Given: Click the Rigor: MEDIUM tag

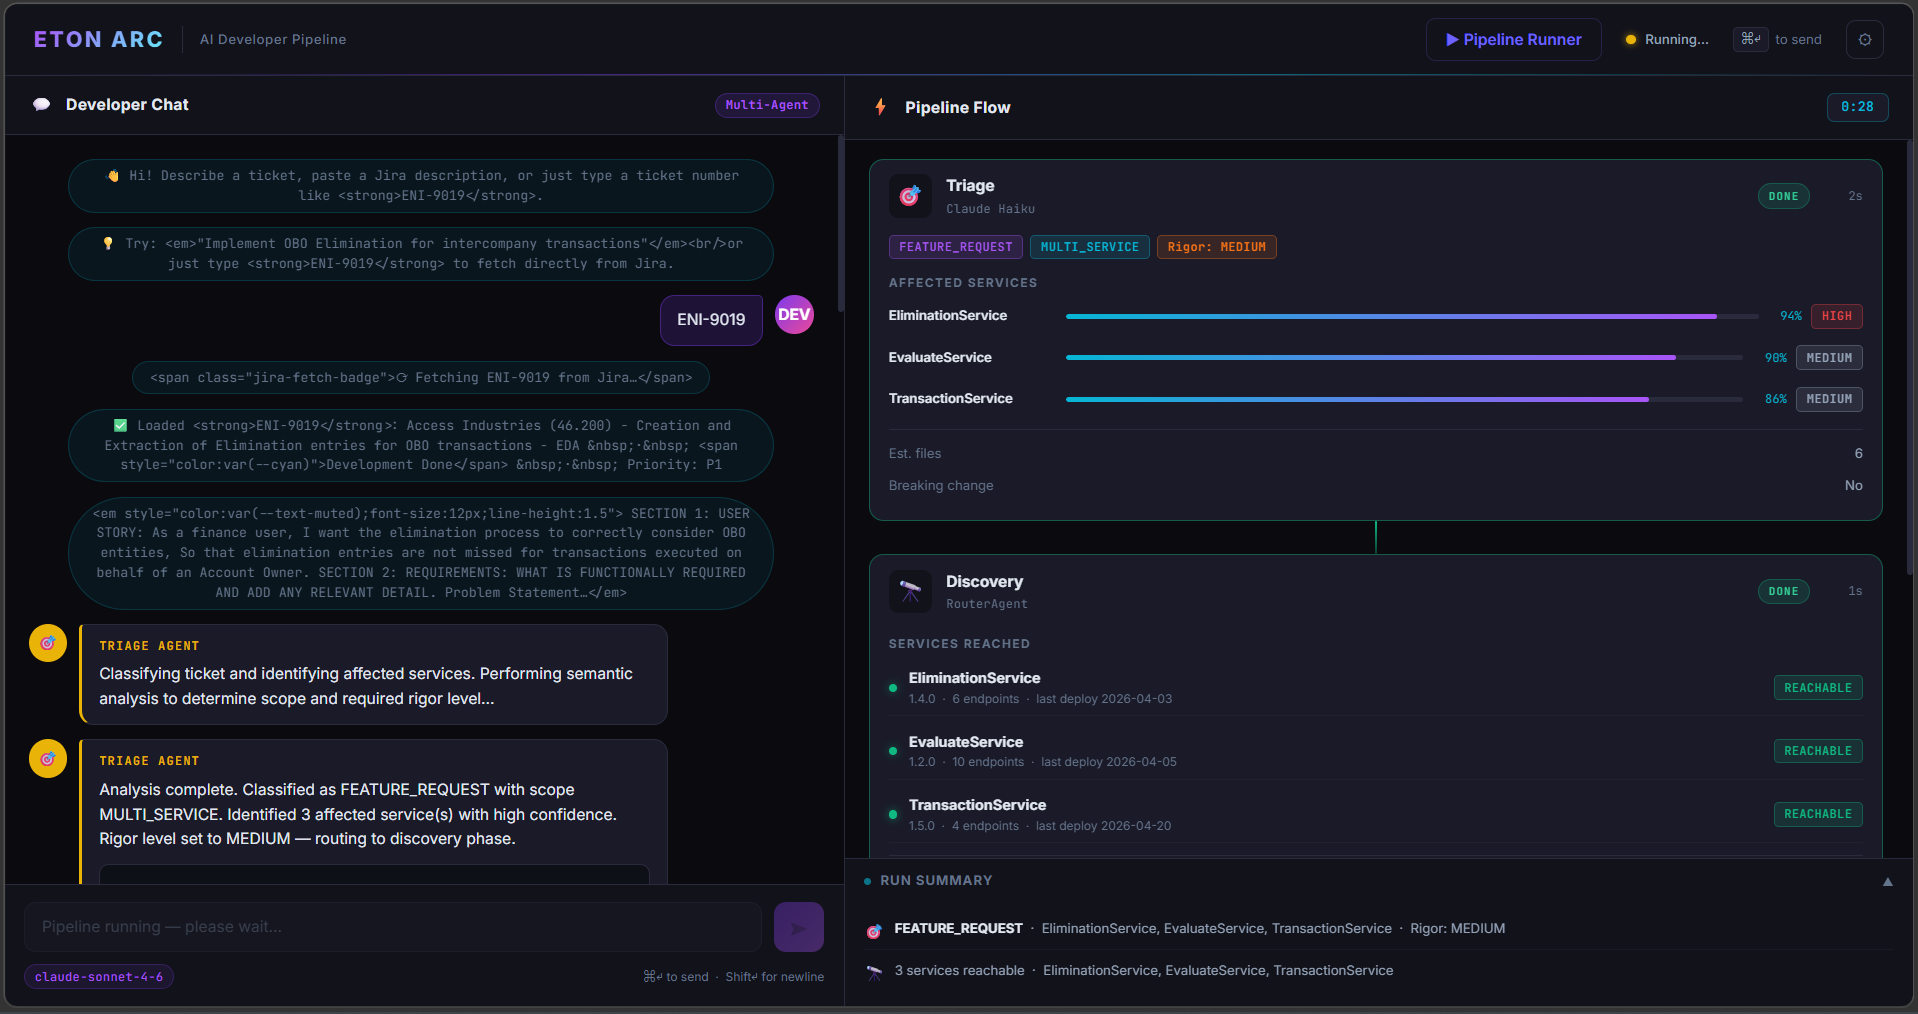Looking at the screenshot, I should (1216, 247).
